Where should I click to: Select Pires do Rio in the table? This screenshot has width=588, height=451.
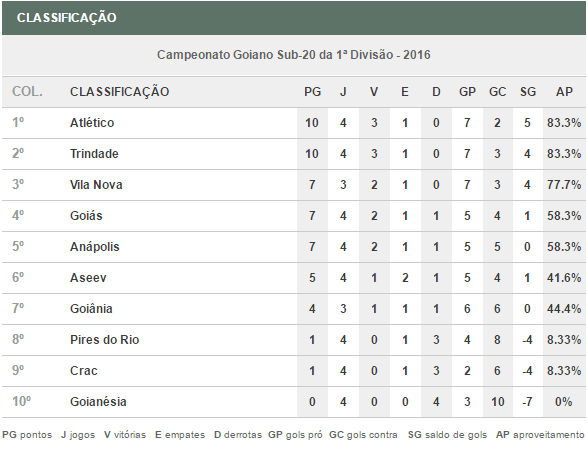coord(105,340)
